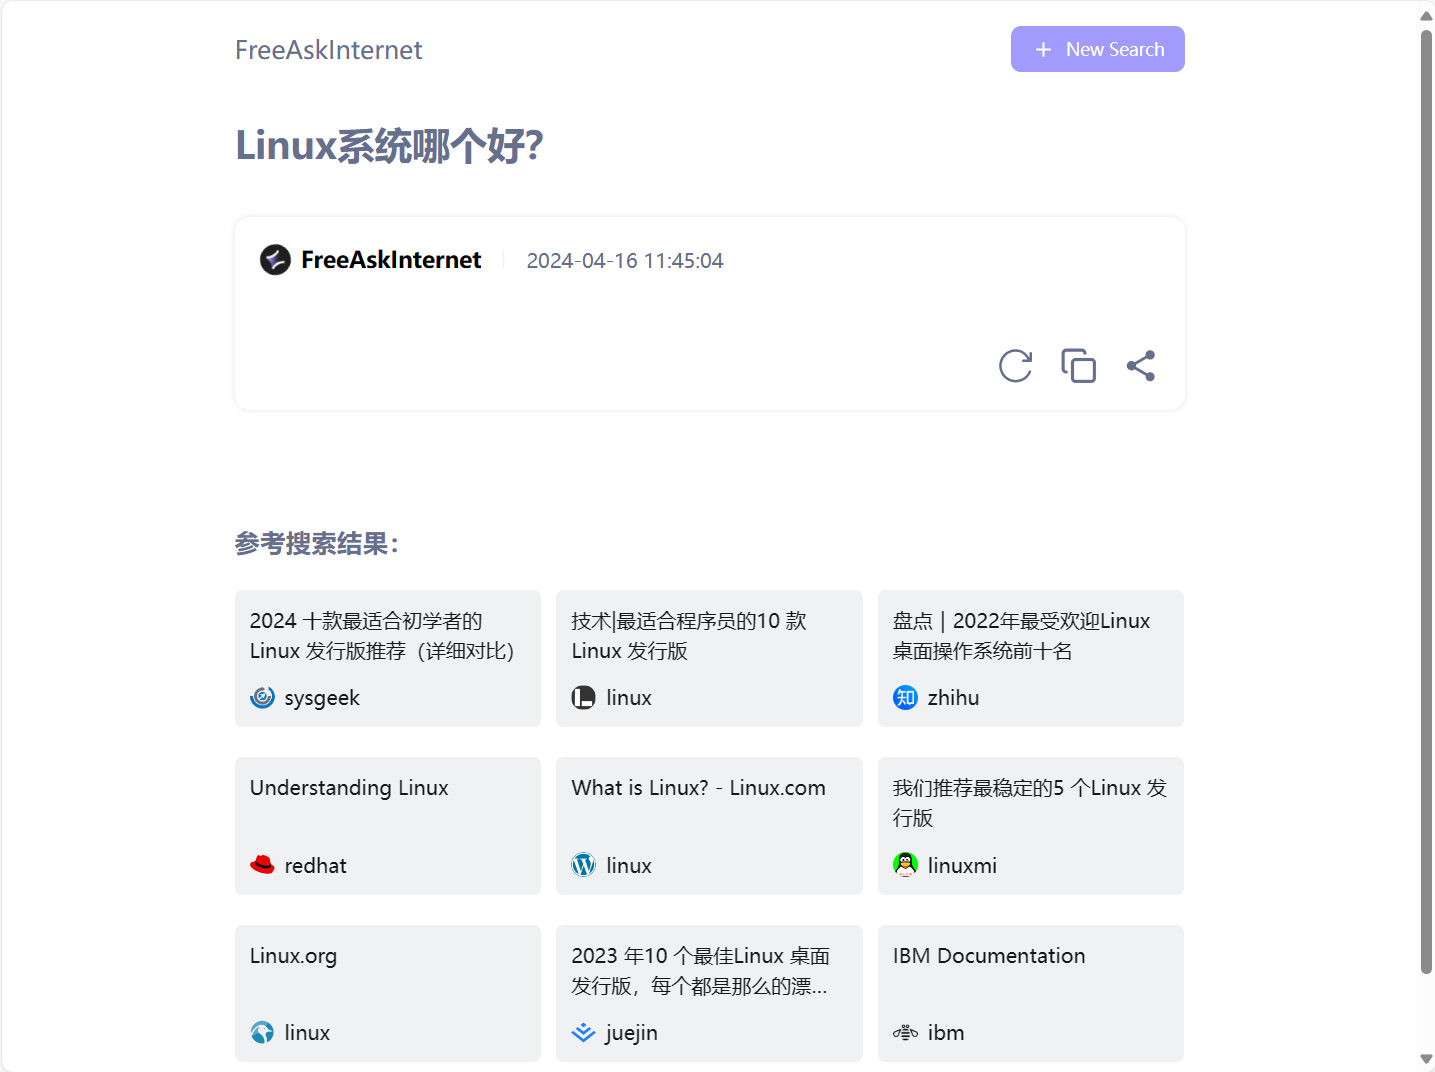Click the regenerate answer icon
The image size is (1435, 1072).
1015,366
